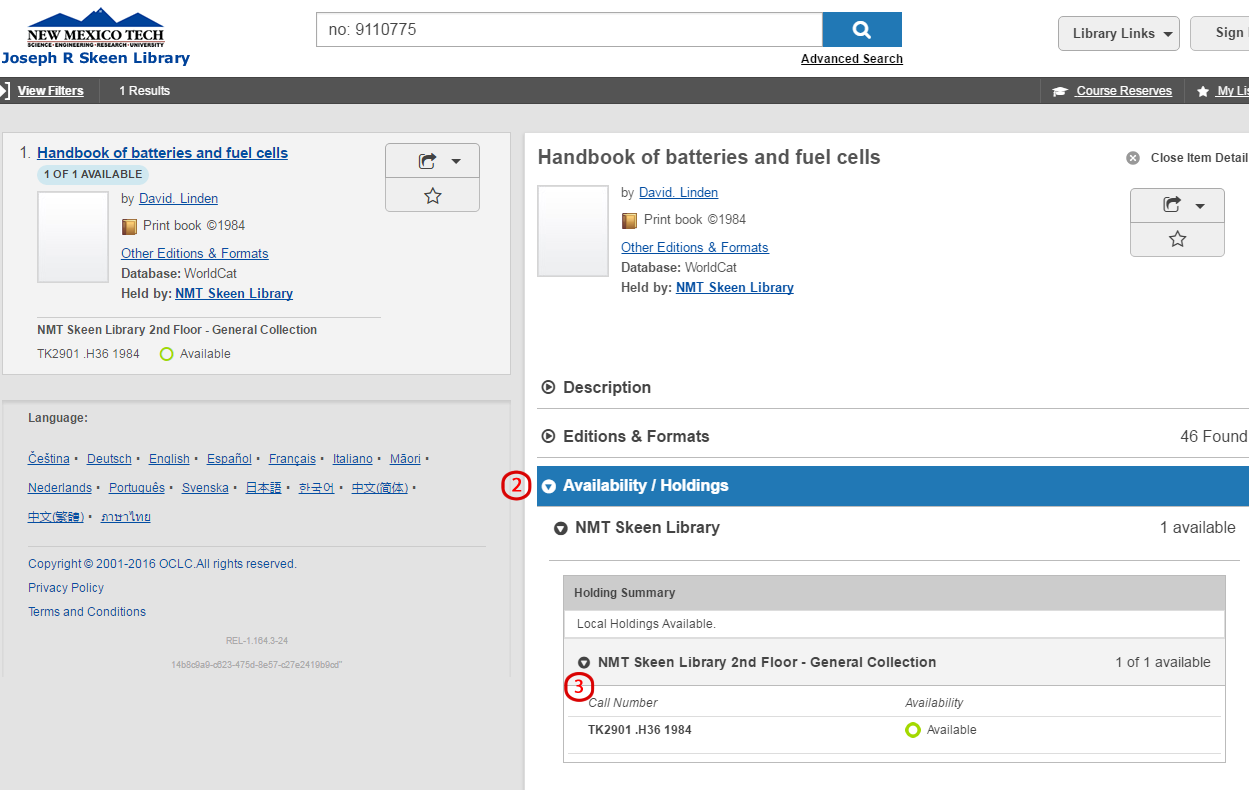The width and height of the screenshot is (1249, 790).
Task: Click NMT Skeen Library link in result card
Action: pos(234,294)
